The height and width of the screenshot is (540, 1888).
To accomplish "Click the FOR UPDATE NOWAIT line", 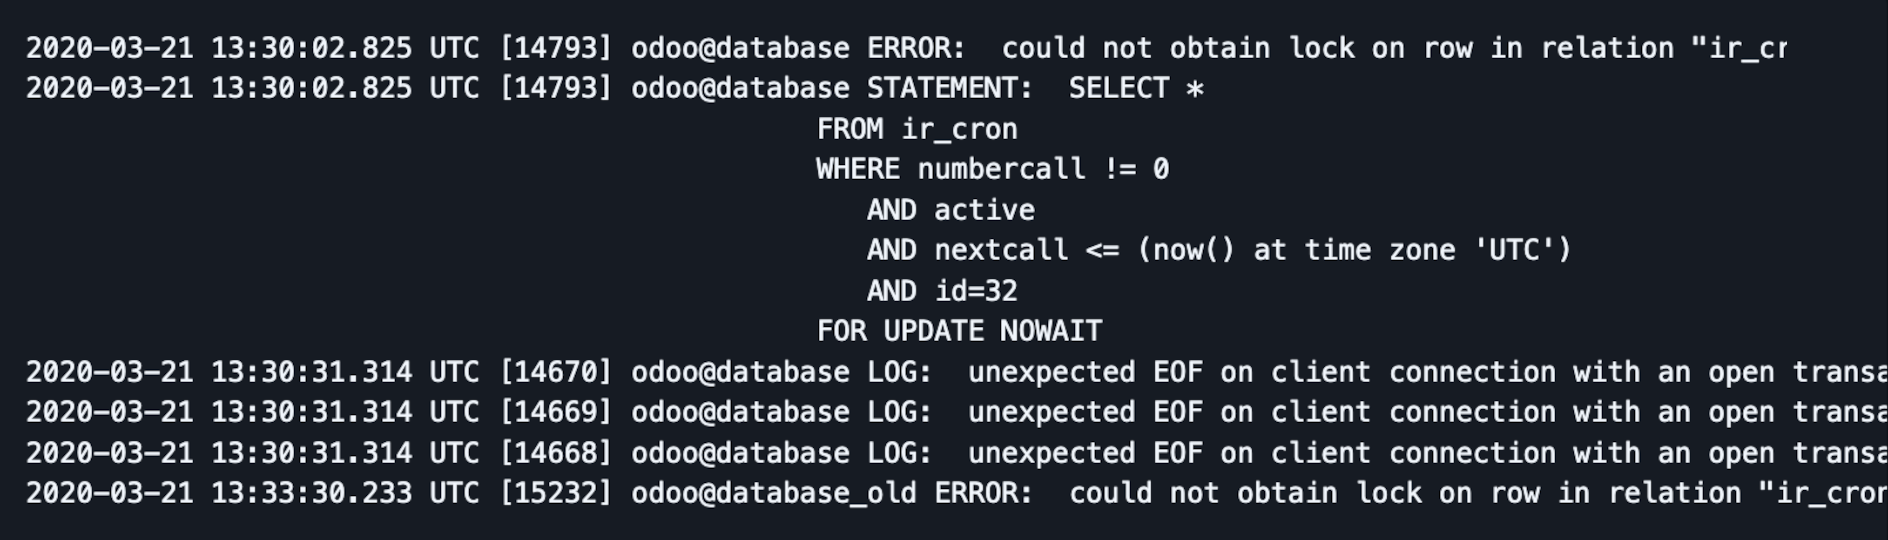I will pyautogui.click(x=959, y=331).
